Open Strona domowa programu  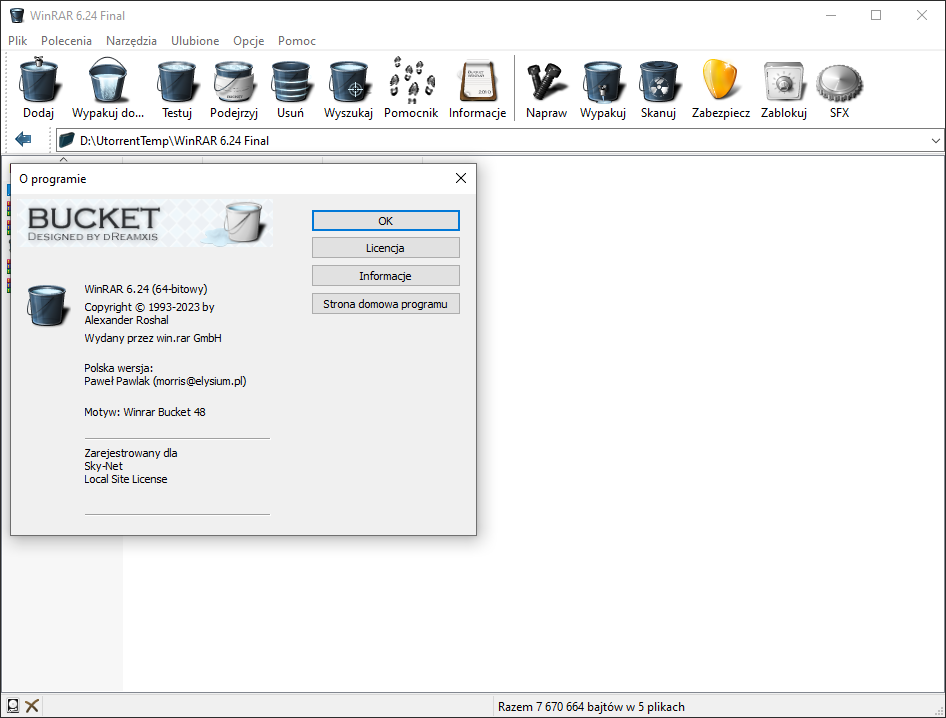point(386,303)
